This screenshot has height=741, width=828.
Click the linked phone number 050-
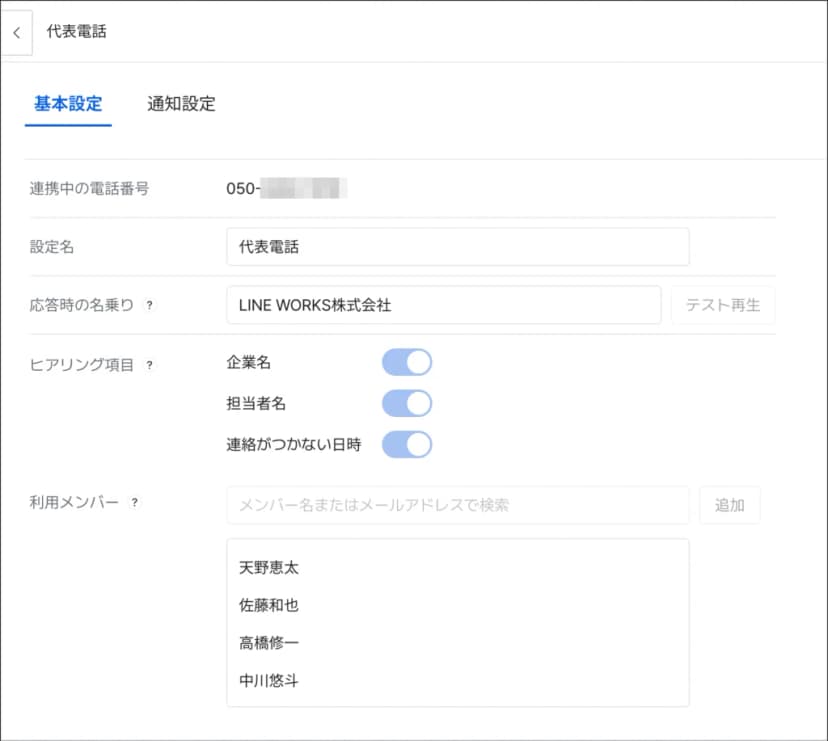286,189
